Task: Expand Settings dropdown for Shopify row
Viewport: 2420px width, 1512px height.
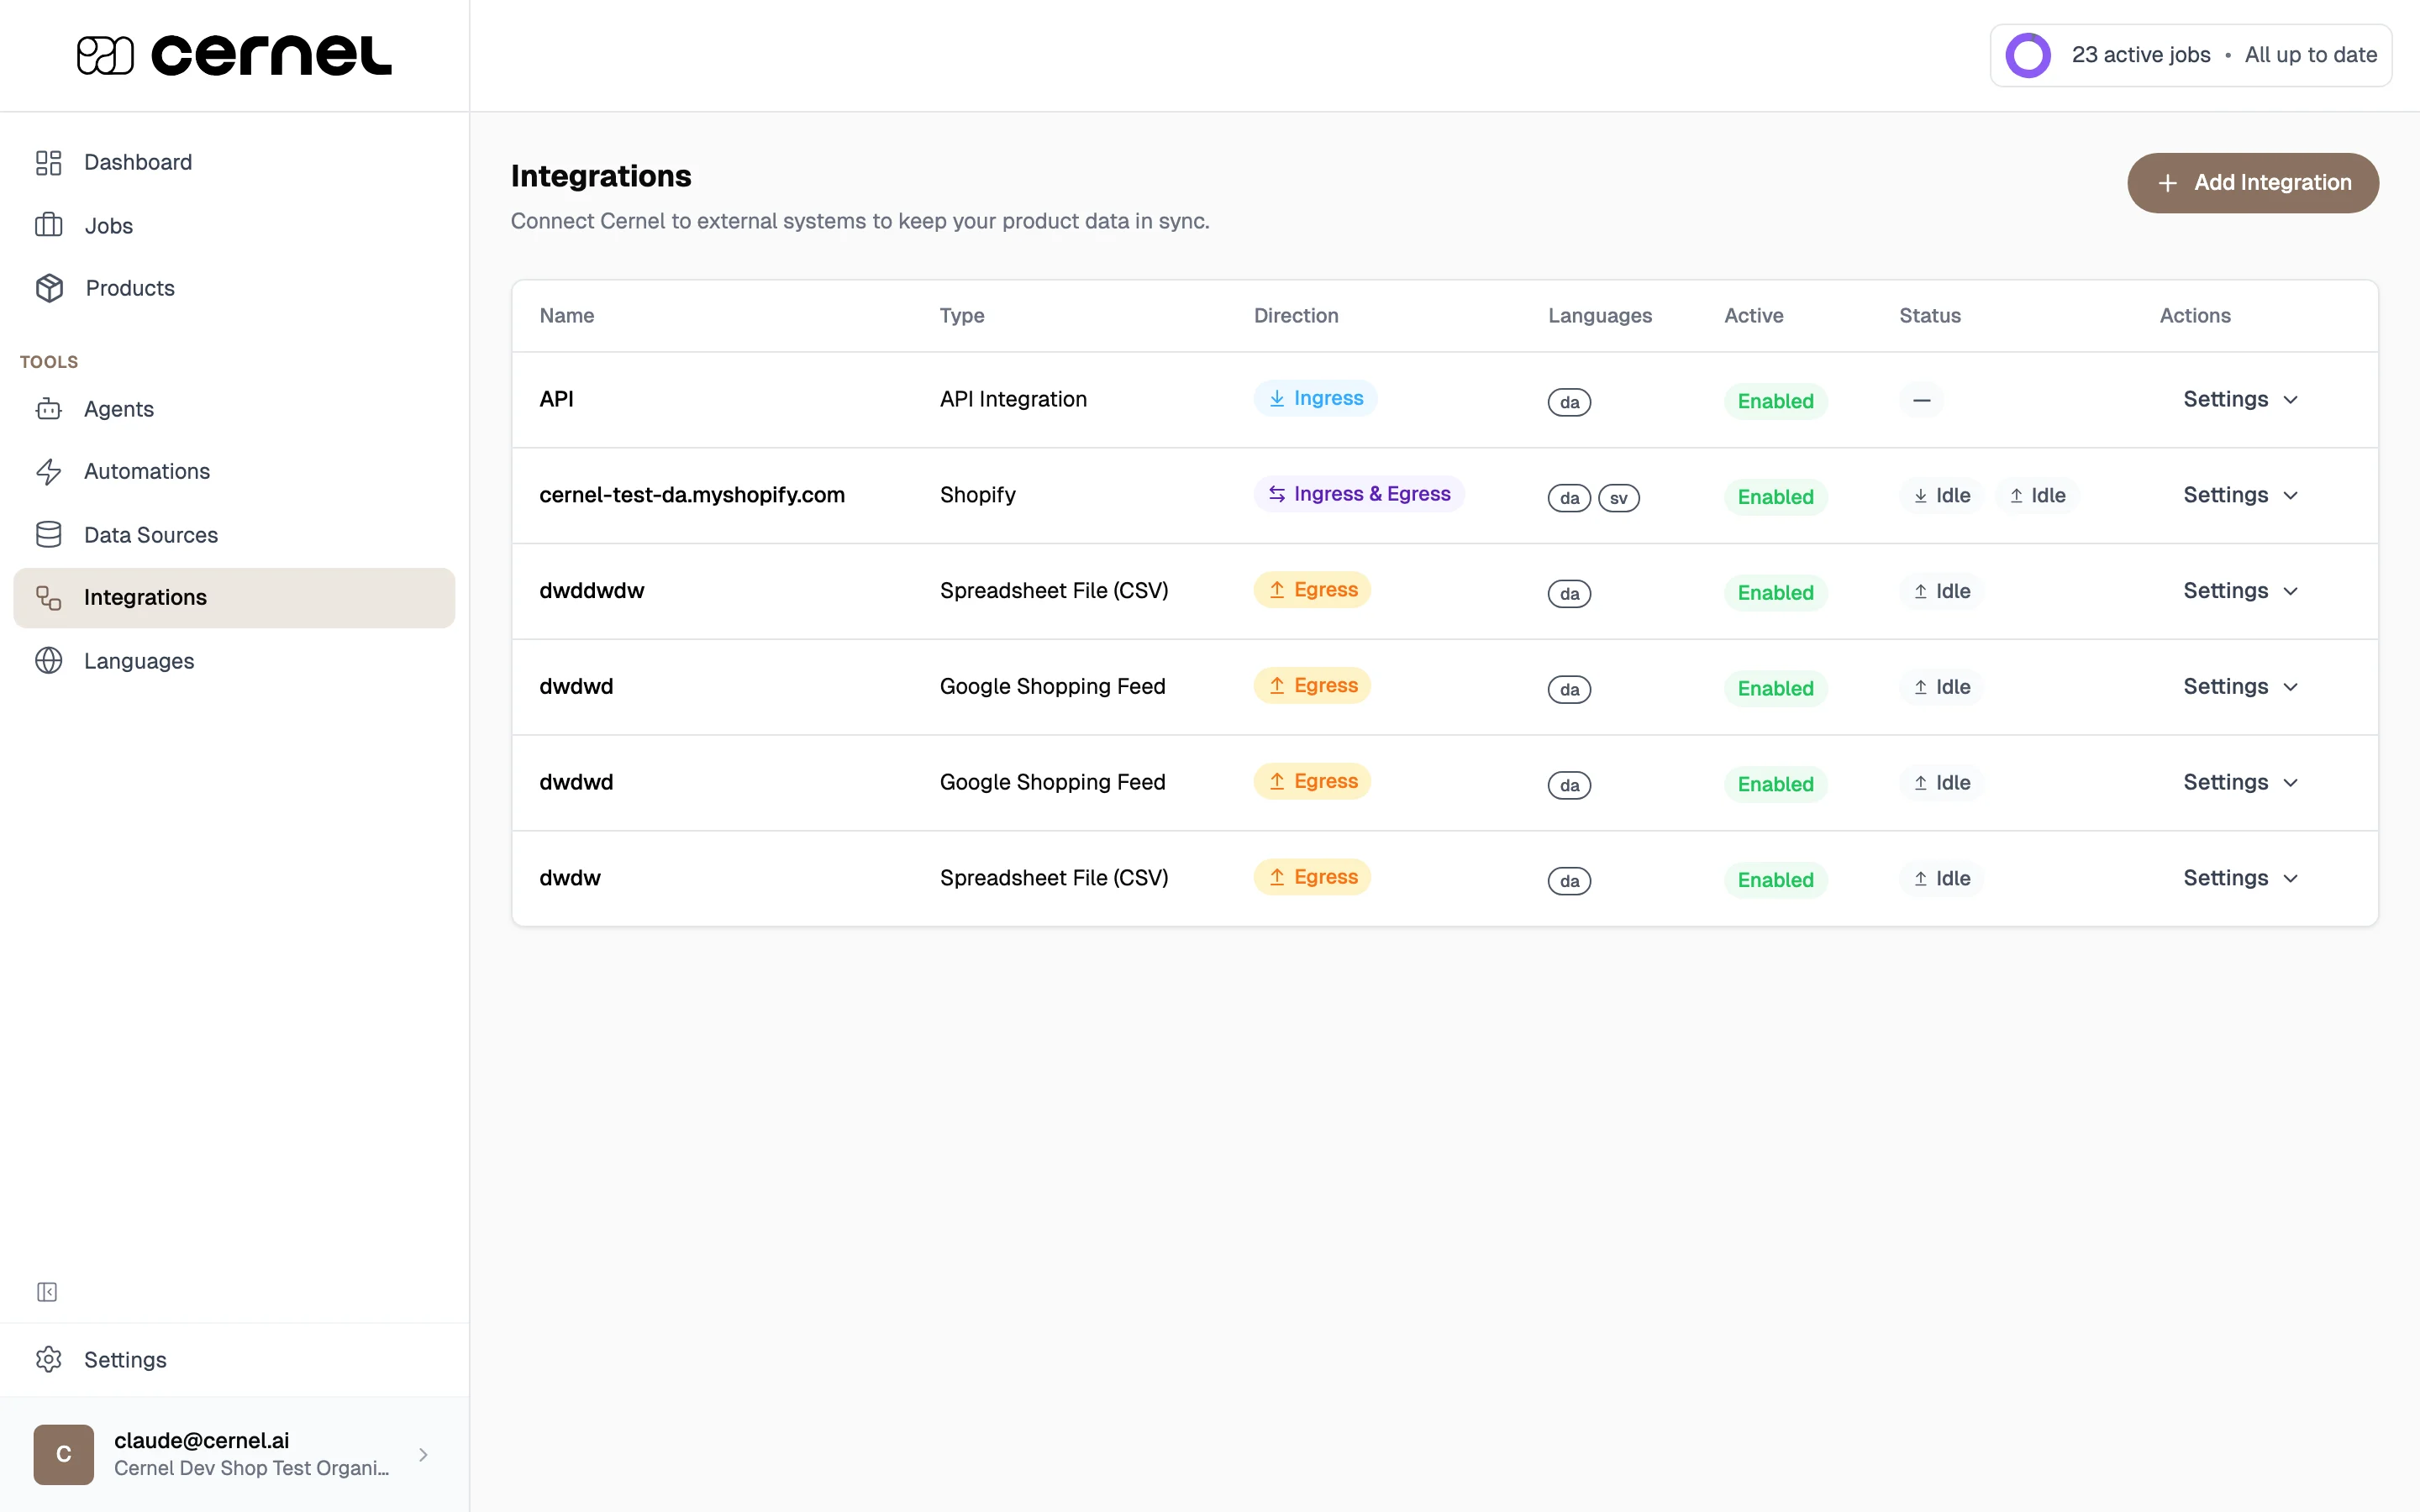Action: click(2240, 495)
